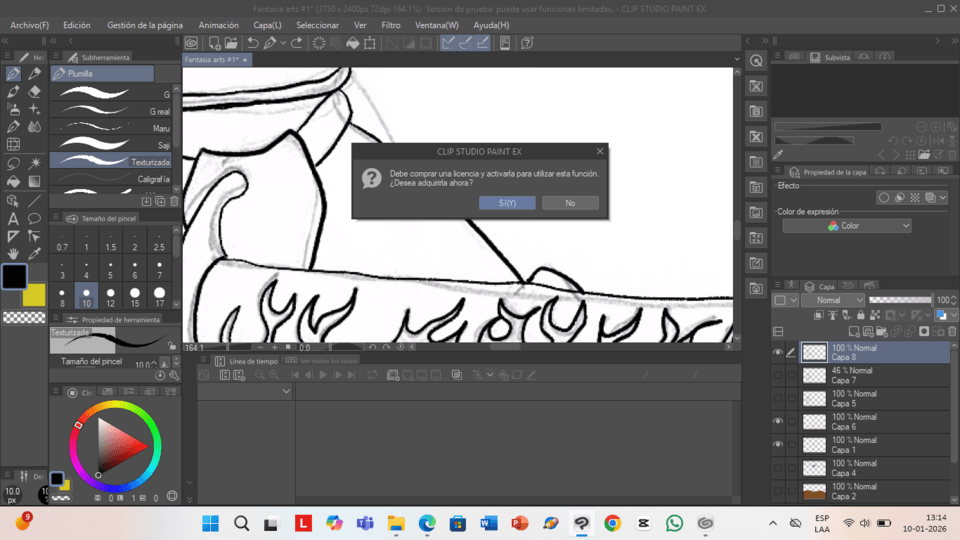Select the Lasso selection tool
The height and width of the screenshot is (540, 960).
[x=13, y=163]
